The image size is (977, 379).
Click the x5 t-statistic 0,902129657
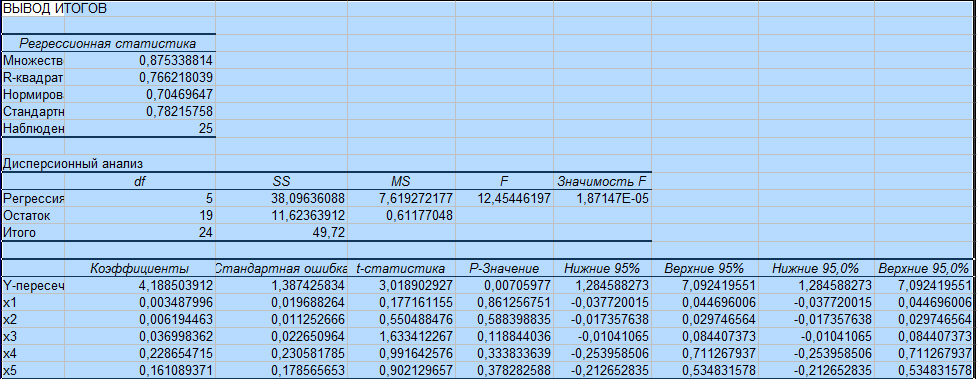point(416,371)
